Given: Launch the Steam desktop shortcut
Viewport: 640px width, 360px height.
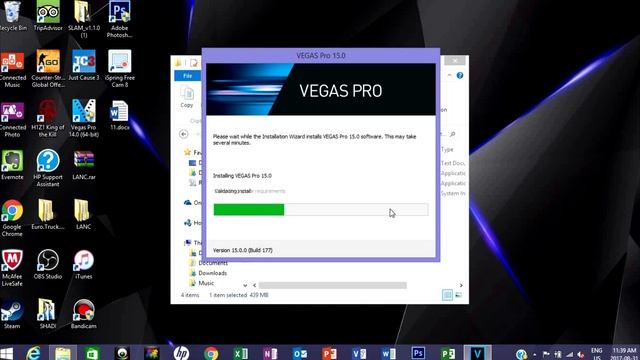Looking at the screenshot, I should point(12,314).
